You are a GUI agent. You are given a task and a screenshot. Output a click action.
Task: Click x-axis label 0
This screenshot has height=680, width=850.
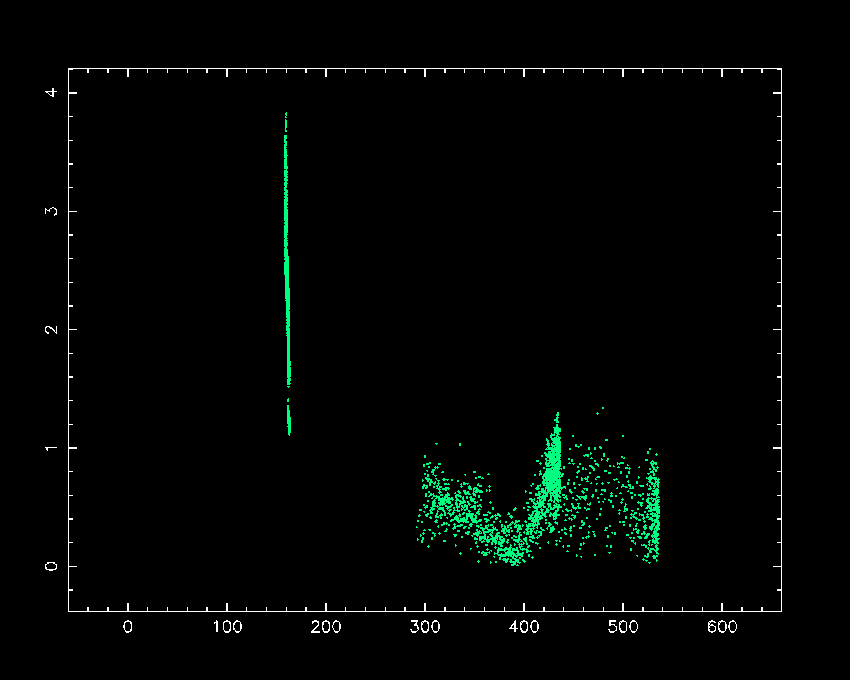click(x=128, y=627)
